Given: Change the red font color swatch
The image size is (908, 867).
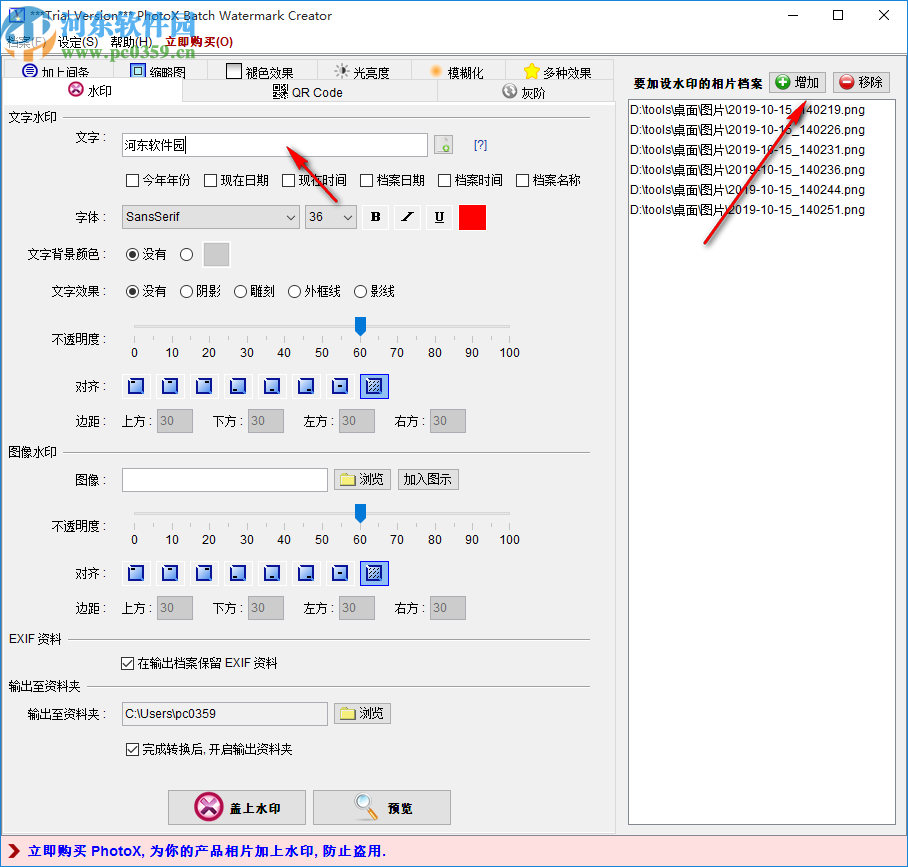Looking at the screenshot, I should coord(471,217).
